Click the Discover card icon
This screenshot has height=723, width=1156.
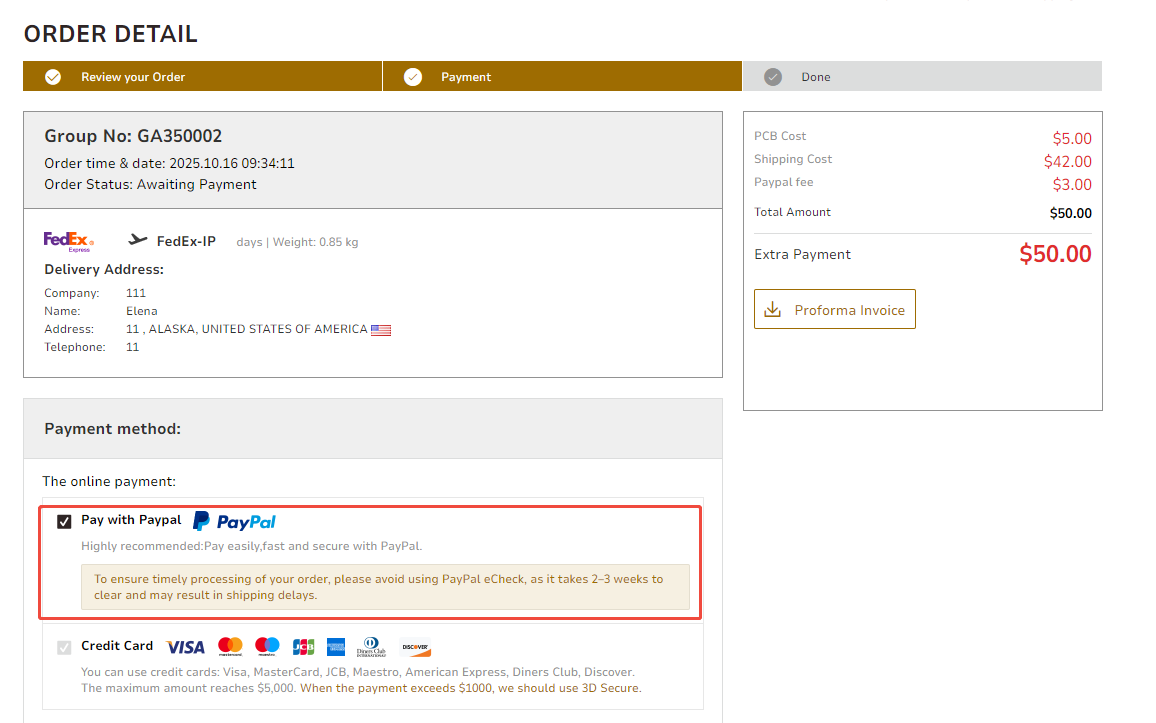pos(415,647)
